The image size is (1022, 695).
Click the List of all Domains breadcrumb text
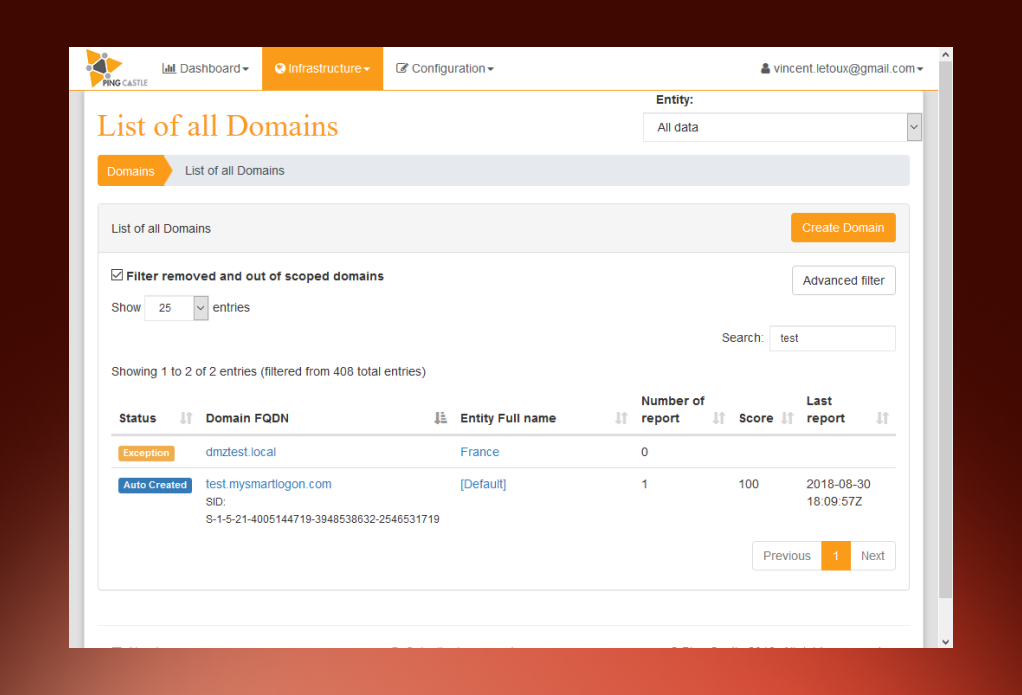point(235,171)
